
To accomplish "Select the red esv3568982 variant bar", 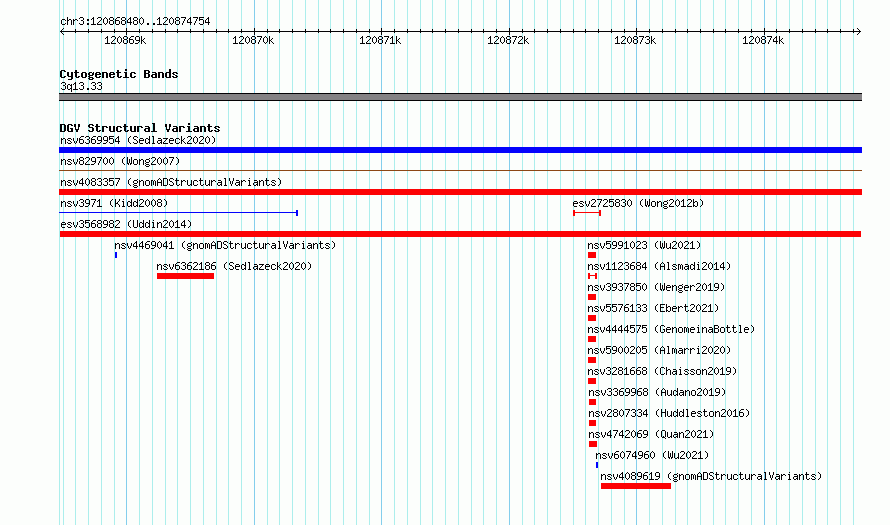I will [460, 234].
